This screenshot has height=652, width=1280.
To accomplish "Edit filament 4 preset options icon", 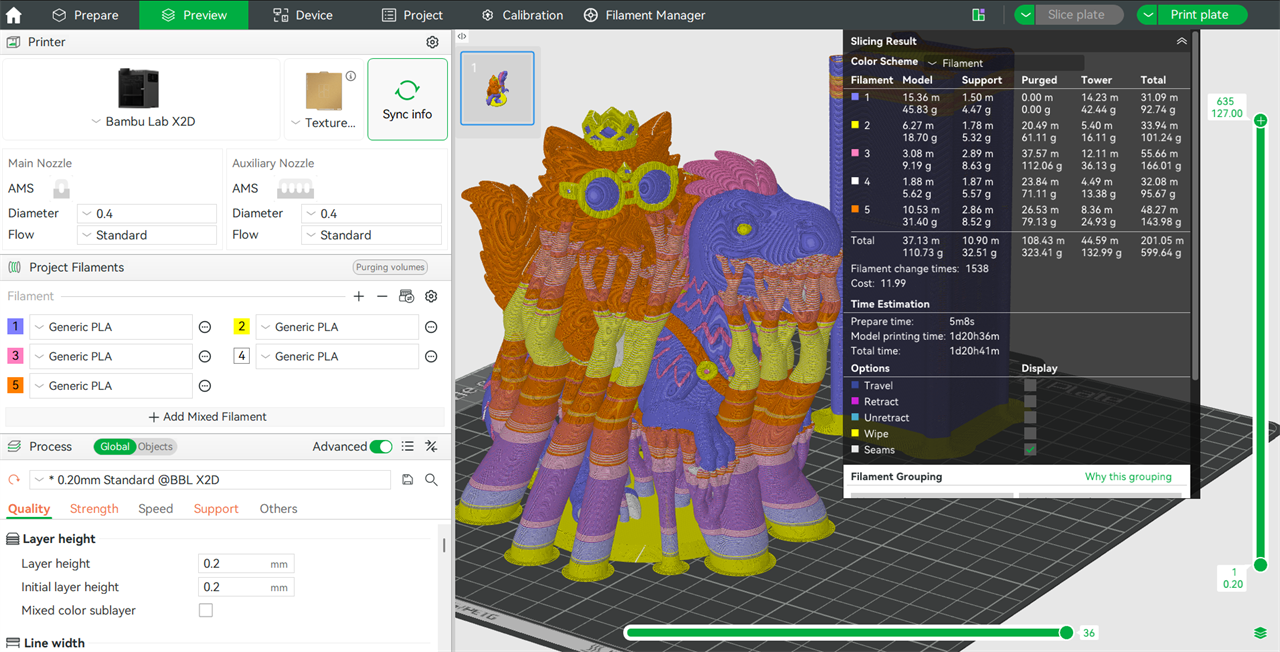I will [431, 356].
